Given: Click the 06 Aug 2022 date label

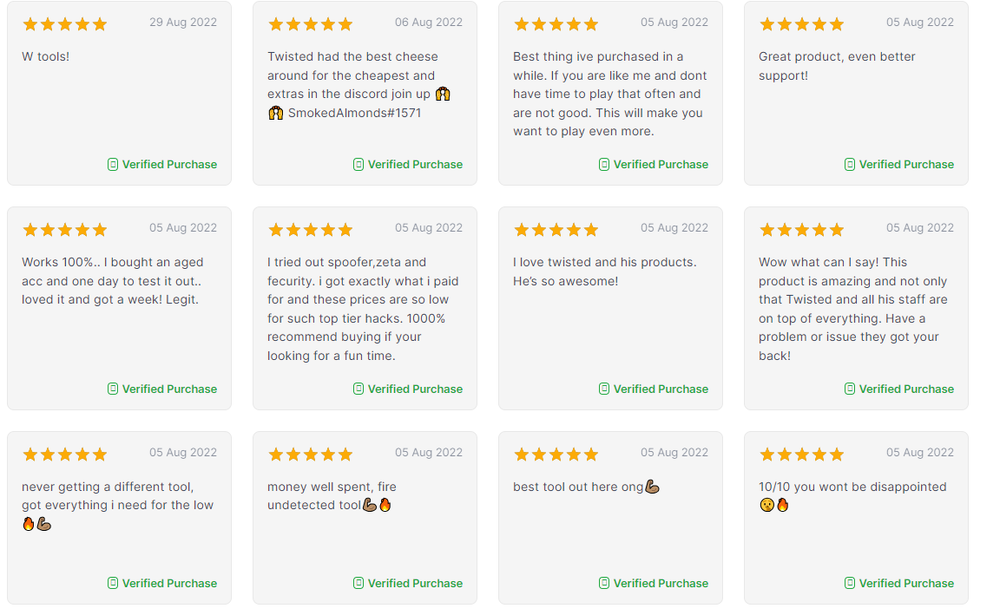Looking at the screenshot, I should point(428,22).
